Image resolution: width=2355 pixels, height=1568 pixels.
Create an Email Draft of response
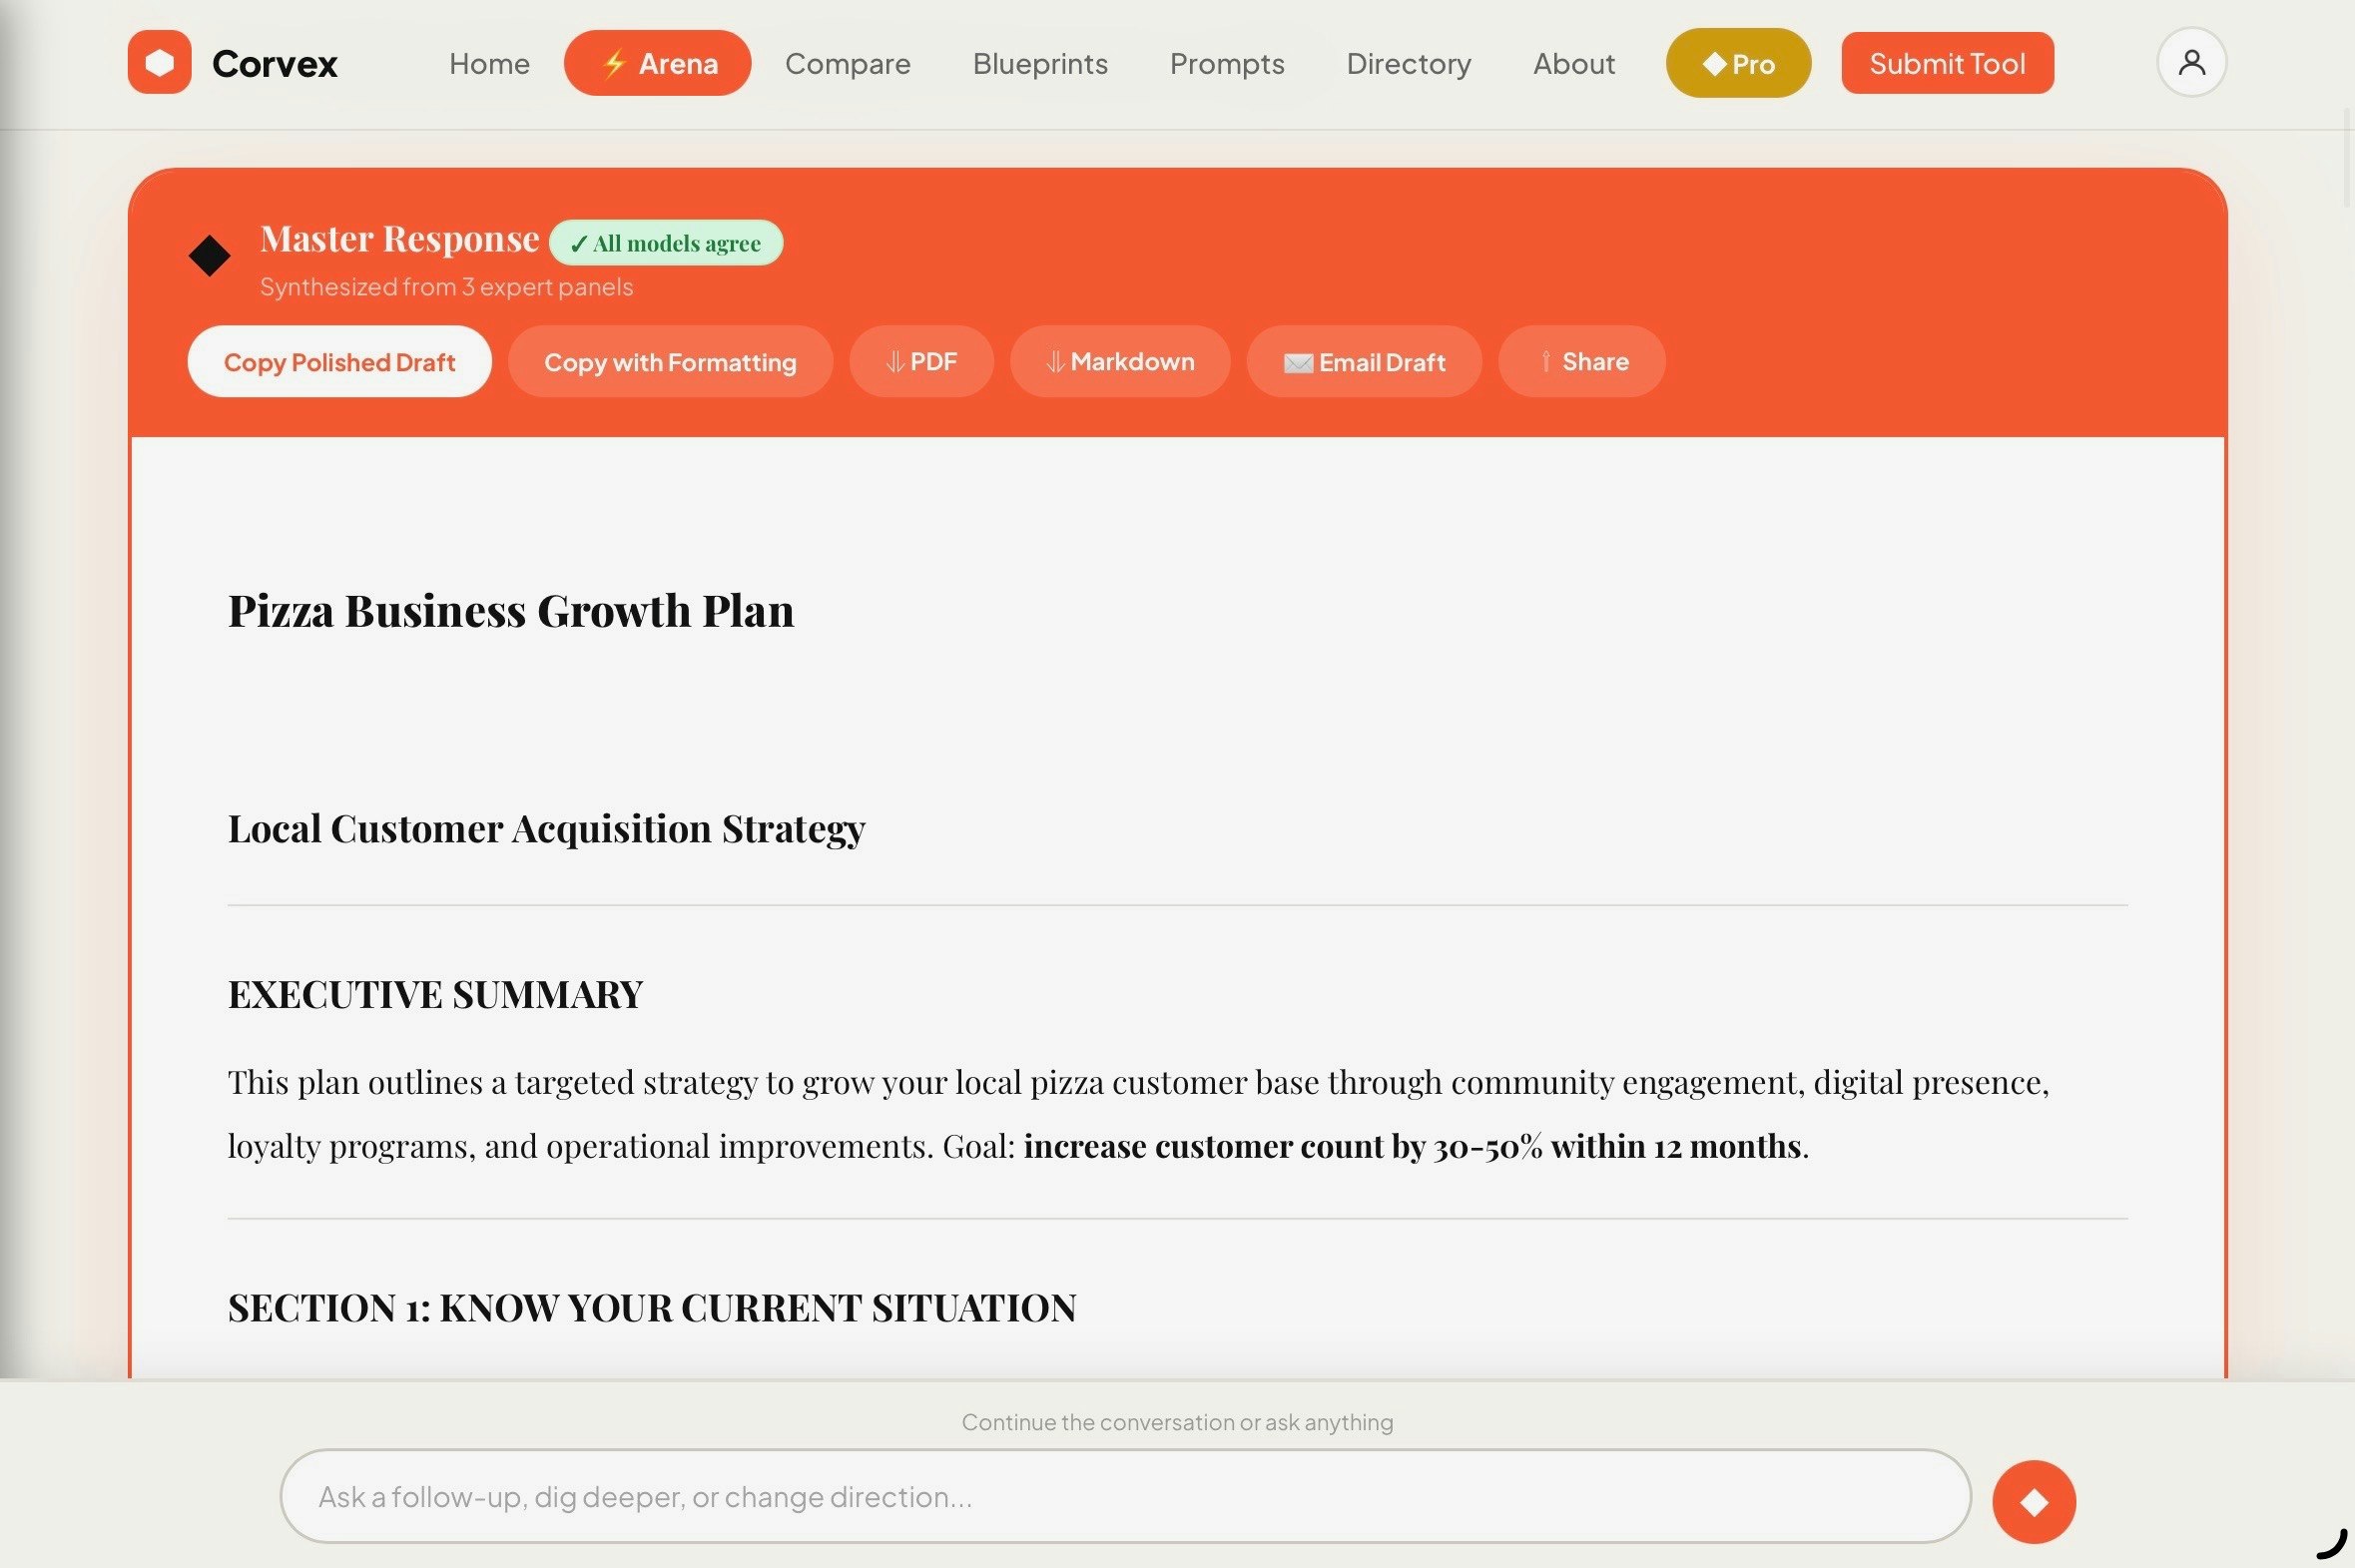pos(1363,362)
